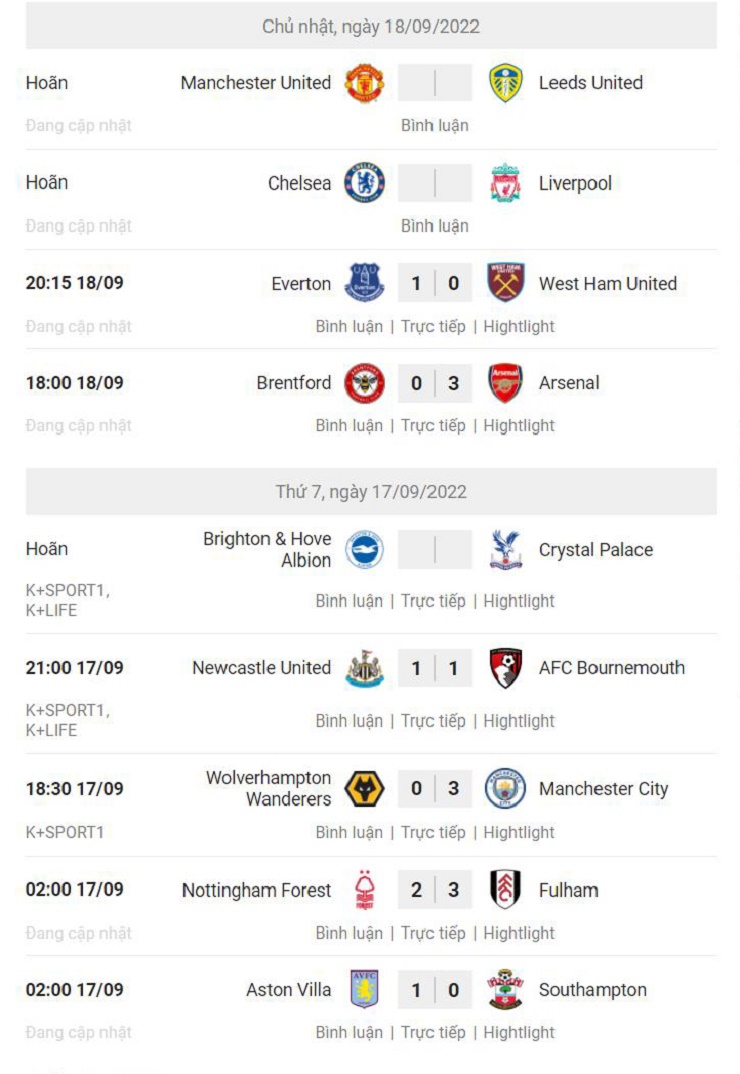740x1074 pixels.
Task: Click the AFC Bournemouth crest
Action: click(x=506, y=668)
